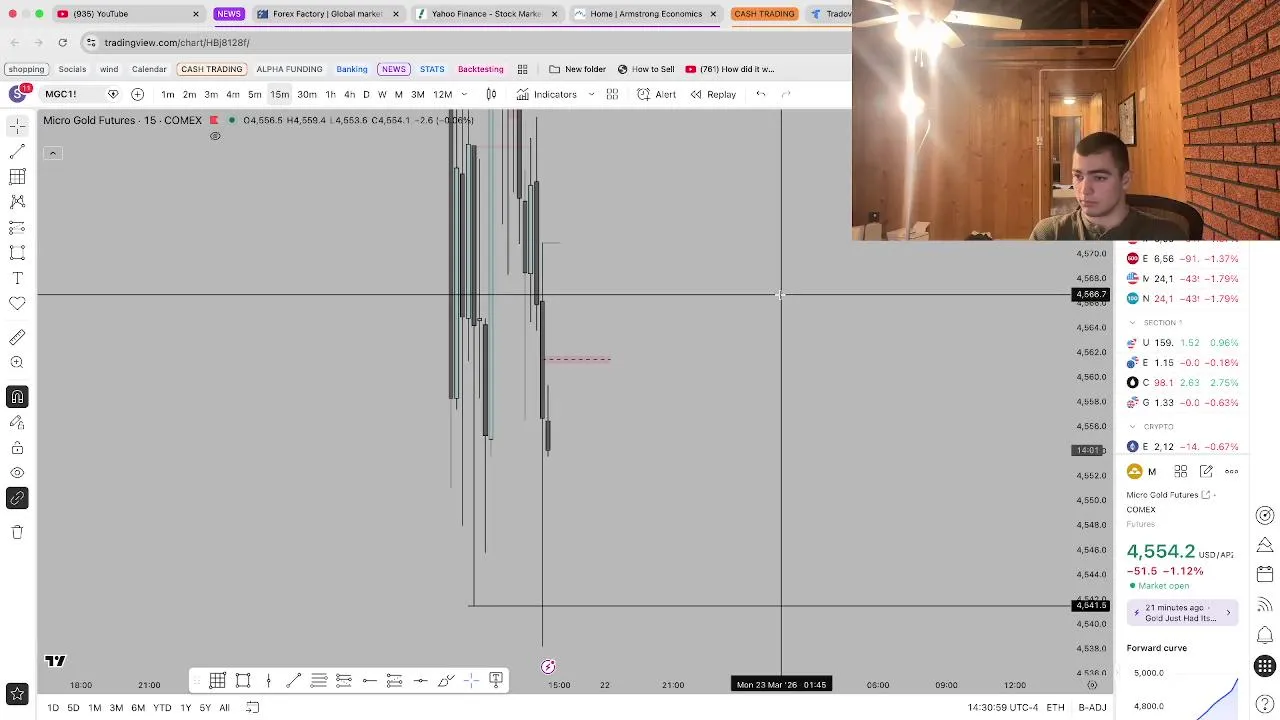Select text box tool in favorites toolbar
This screenshot has height=720, width=1280.
pos(495,681)
